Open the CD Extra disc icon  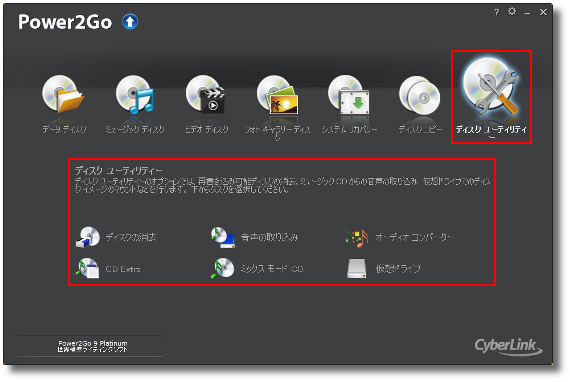click(88, 268)
